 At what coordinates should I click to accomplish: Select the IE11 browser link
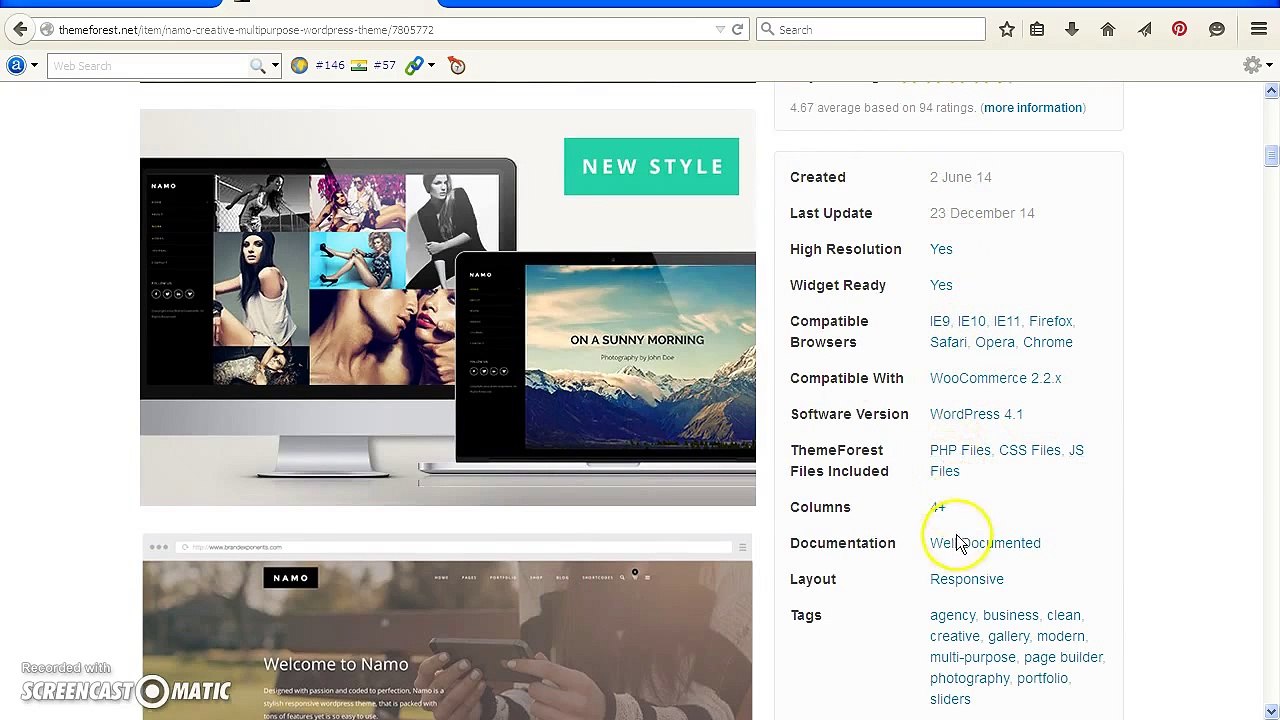(1006, 321)
